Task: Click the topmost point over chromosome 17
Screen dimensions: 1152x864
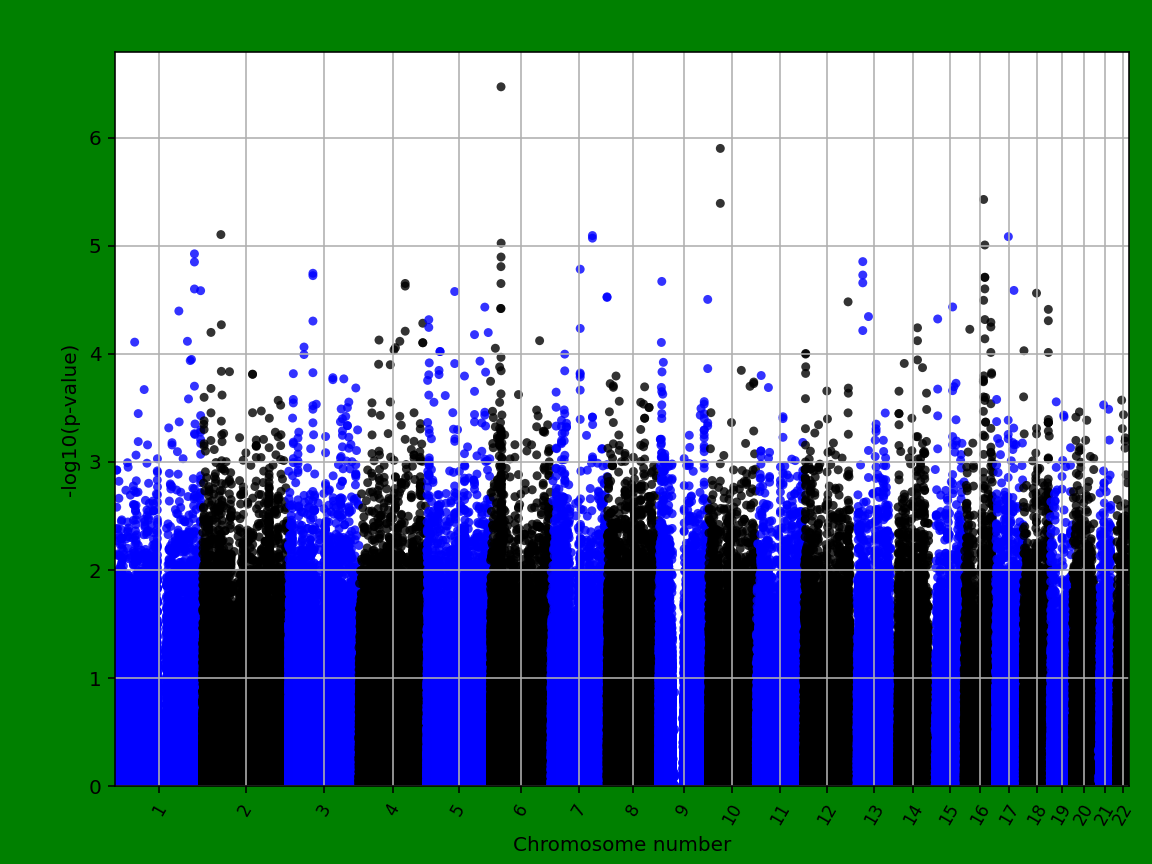Action: tap(1009, 236)
